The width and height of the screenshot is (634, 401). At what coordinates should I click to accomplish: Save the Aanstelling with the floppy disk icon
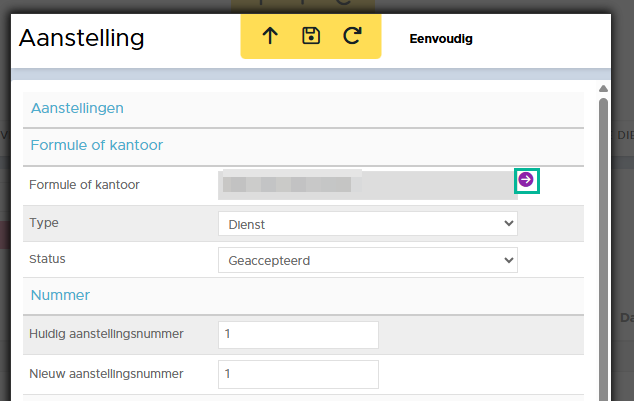click(x=311, y=36)
